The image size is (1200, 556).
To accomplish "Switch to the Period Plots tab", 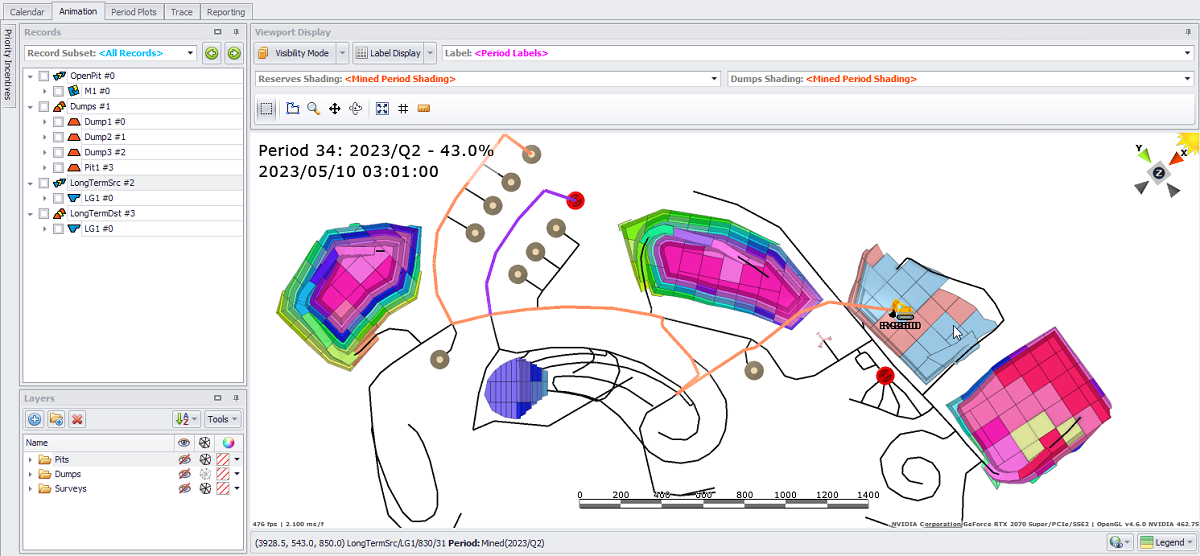I will coord(135,12).
